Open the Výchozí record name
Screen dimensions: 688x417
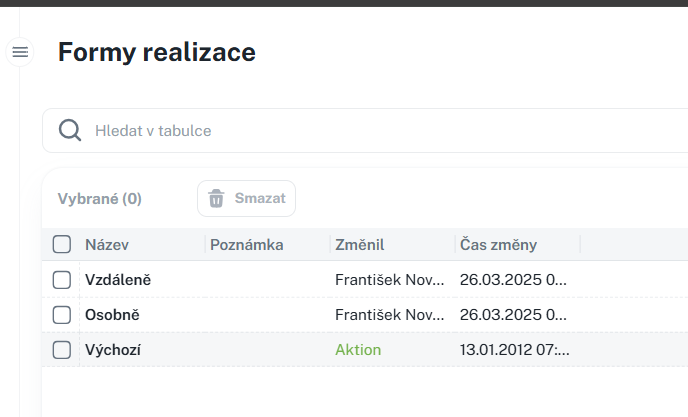113,350
